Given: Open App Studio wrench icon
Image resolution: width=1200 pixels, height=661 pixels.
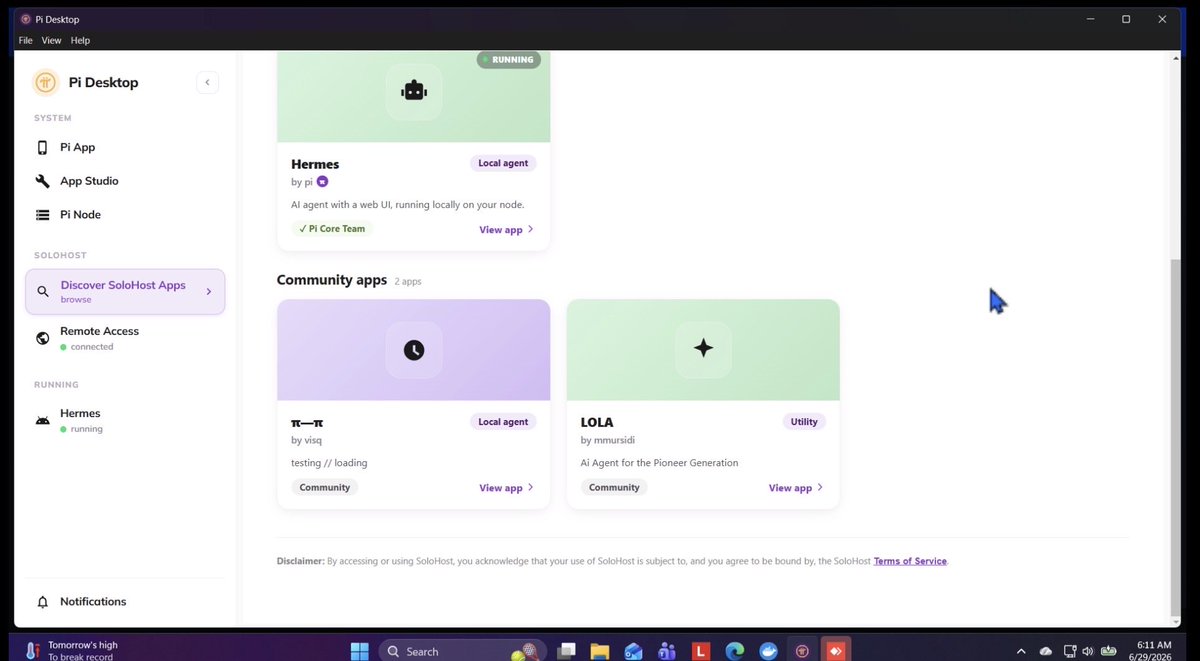Looking at the screenshot, I should point(42,181).
